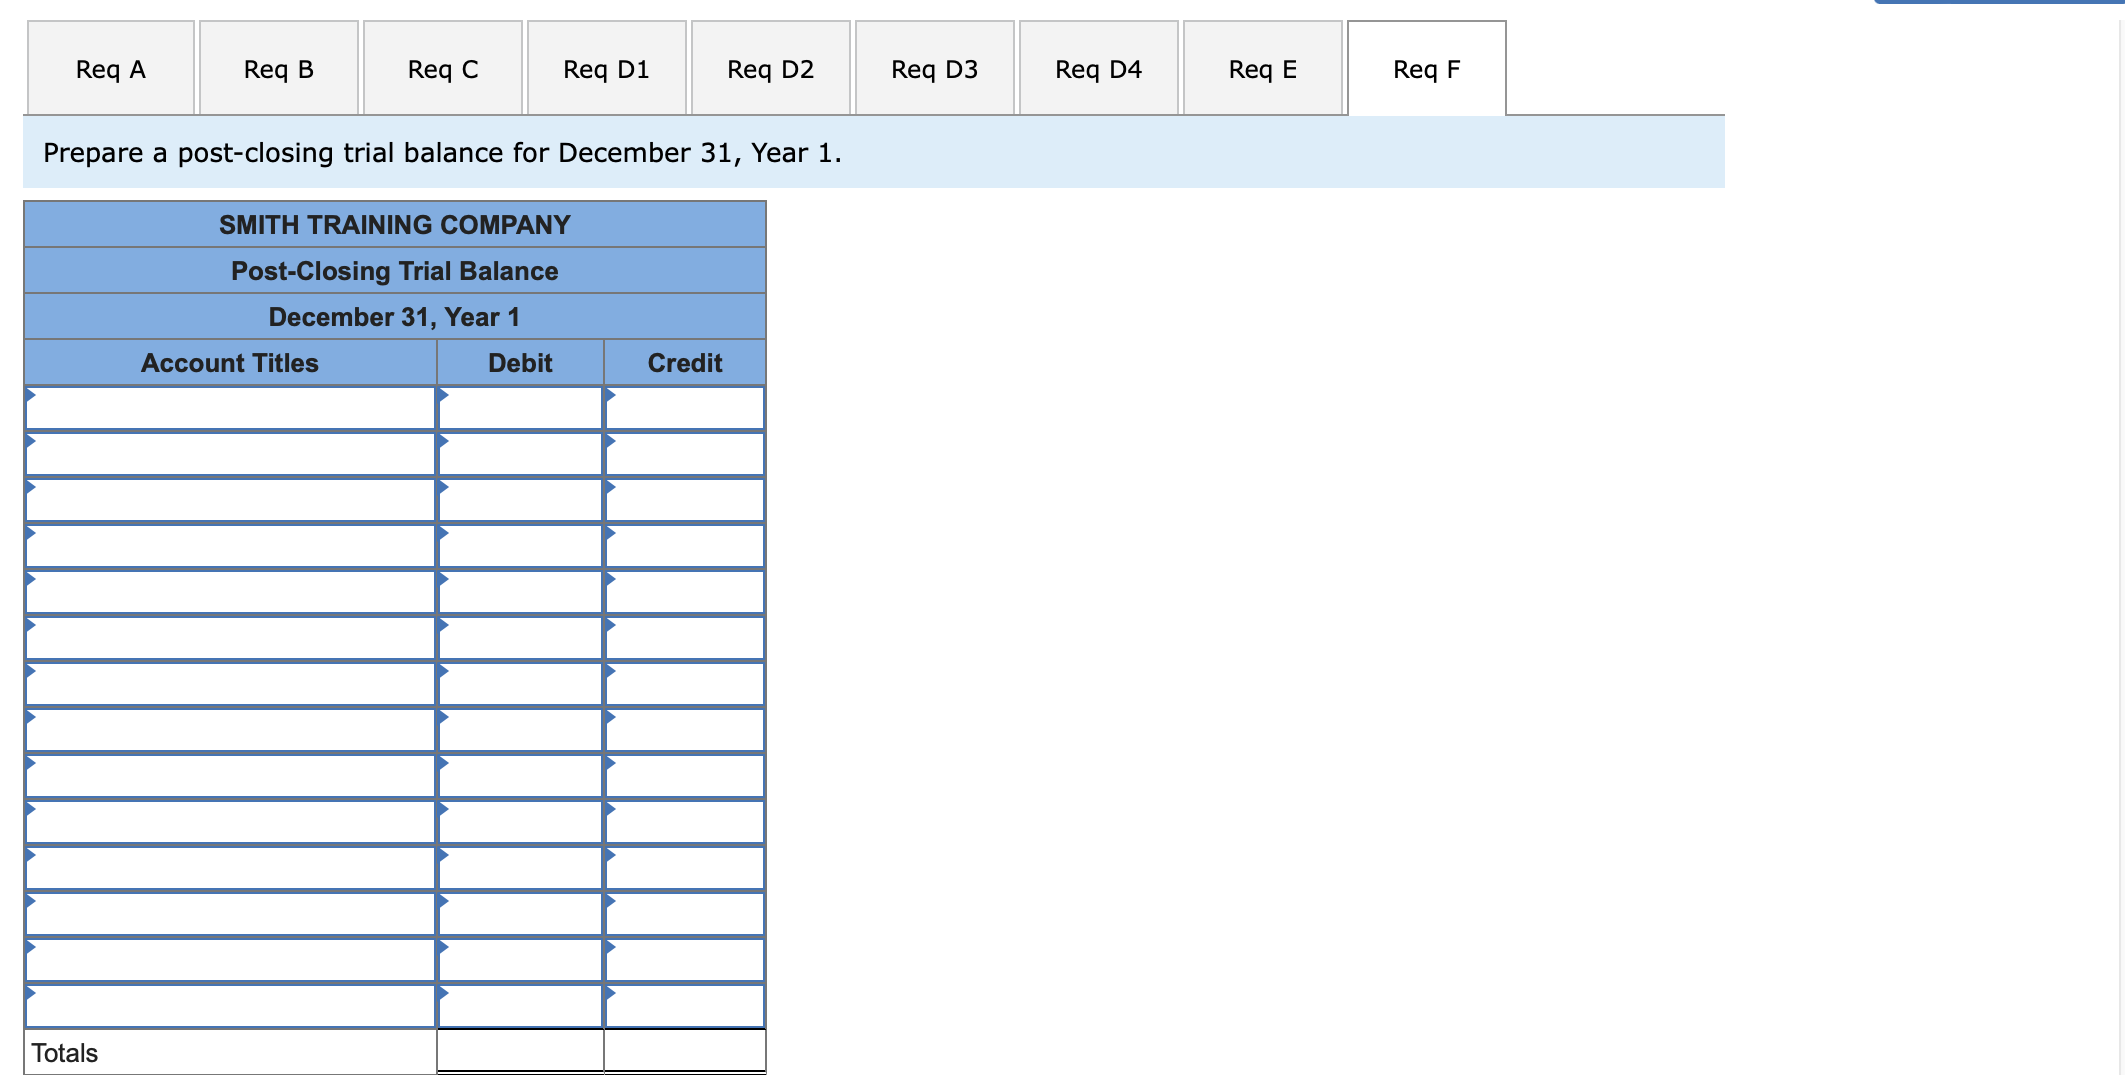Click the first Debit input cell
This screenshot has width=2125, height=1075.
(520, 407)
